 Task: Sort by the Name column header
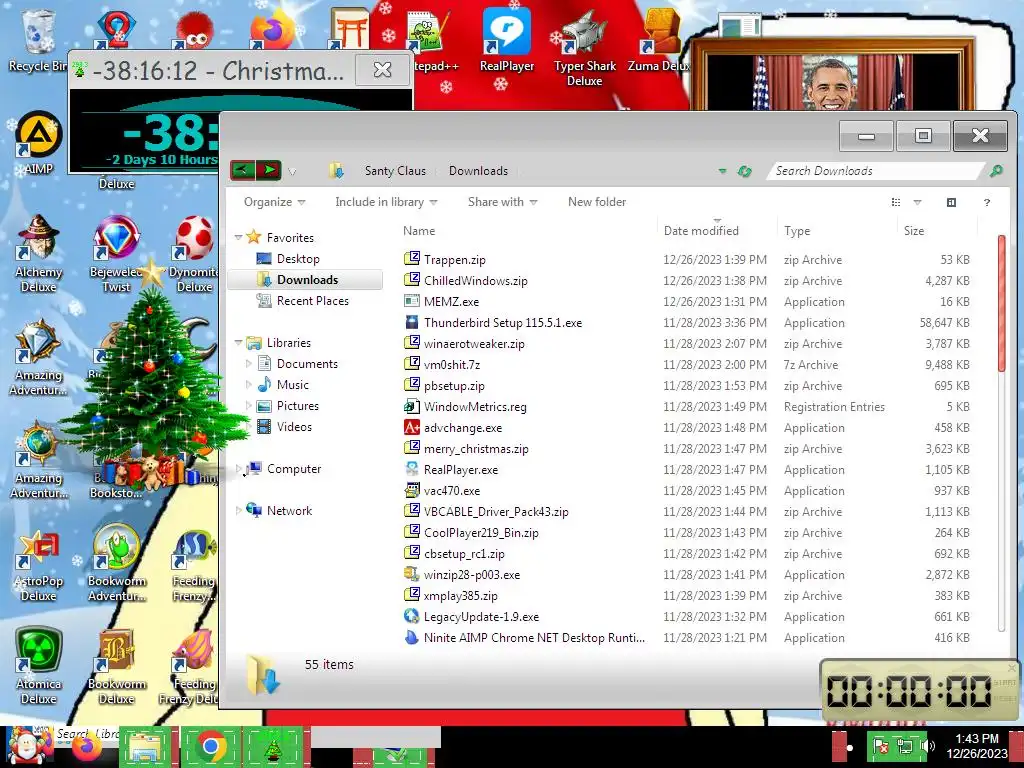coord(419,231)
